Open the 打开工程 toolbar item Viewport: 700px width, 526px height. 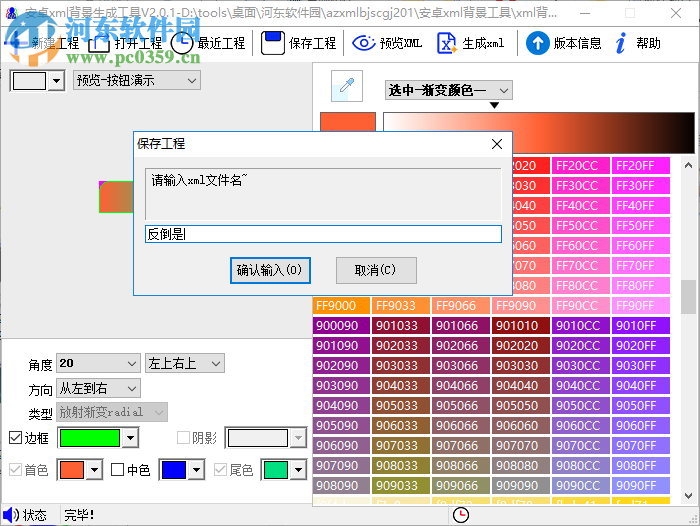click(x=126, y=43)
